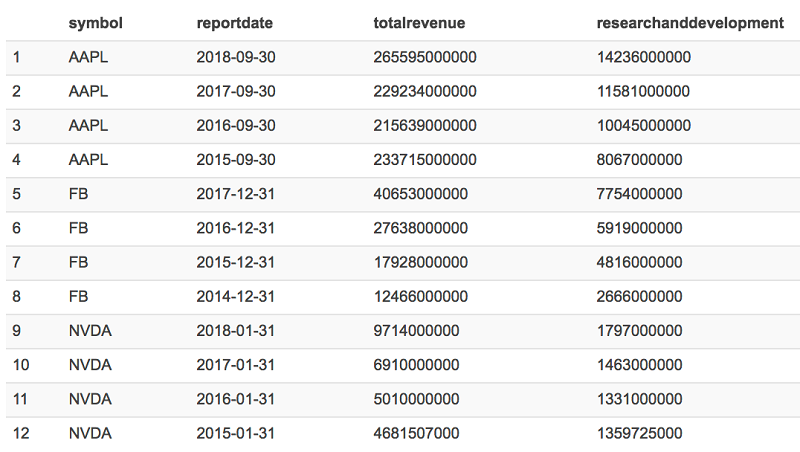Click the researchanddevelopment column header
Image resolution: width=800 pixels, height=452 pixels.
coord(690,23)
